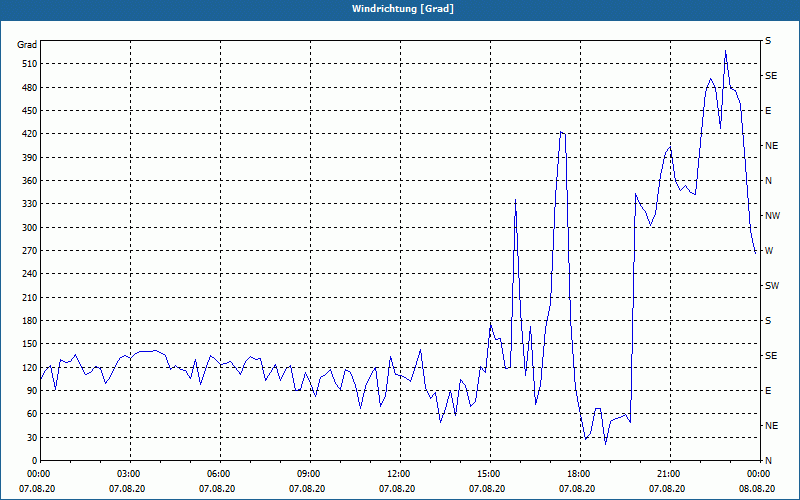800x500 pixels.
Task: Click the NW compass label on right axis
Action: pyautogui.click(x=772, y=215)
